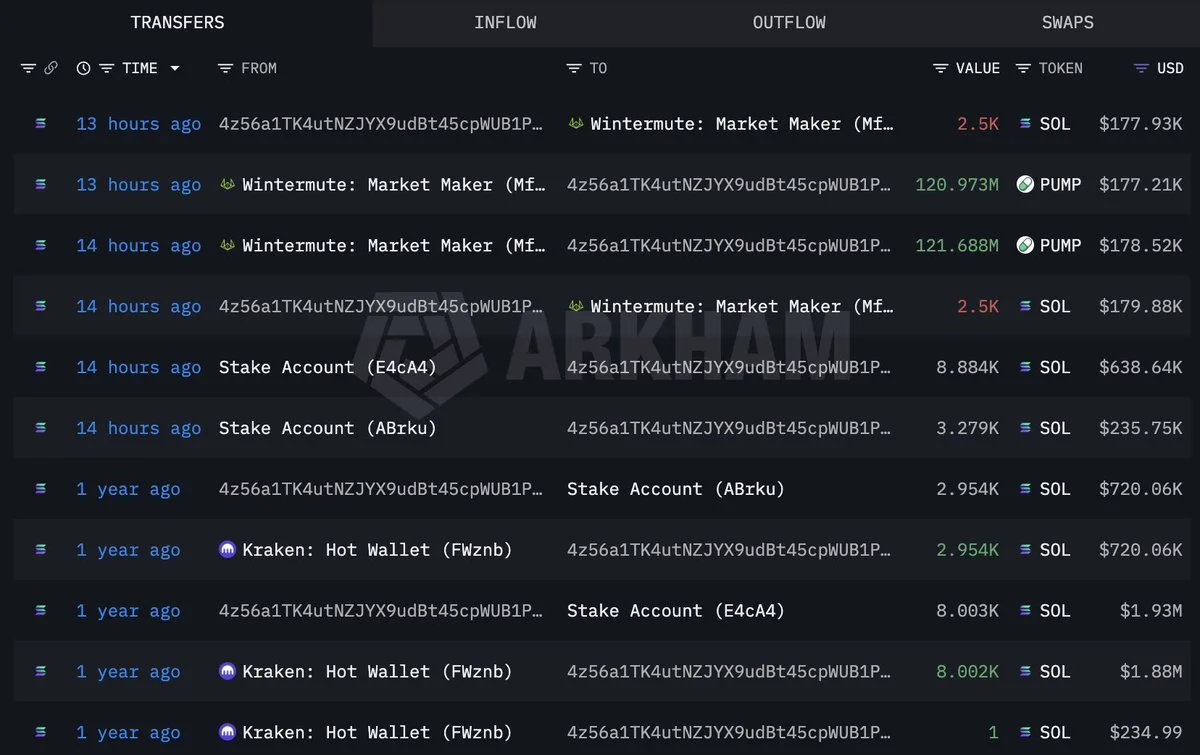Click the filter icon beside the link icon
The height and width of the screenshot is (755, 1200).
28,68
